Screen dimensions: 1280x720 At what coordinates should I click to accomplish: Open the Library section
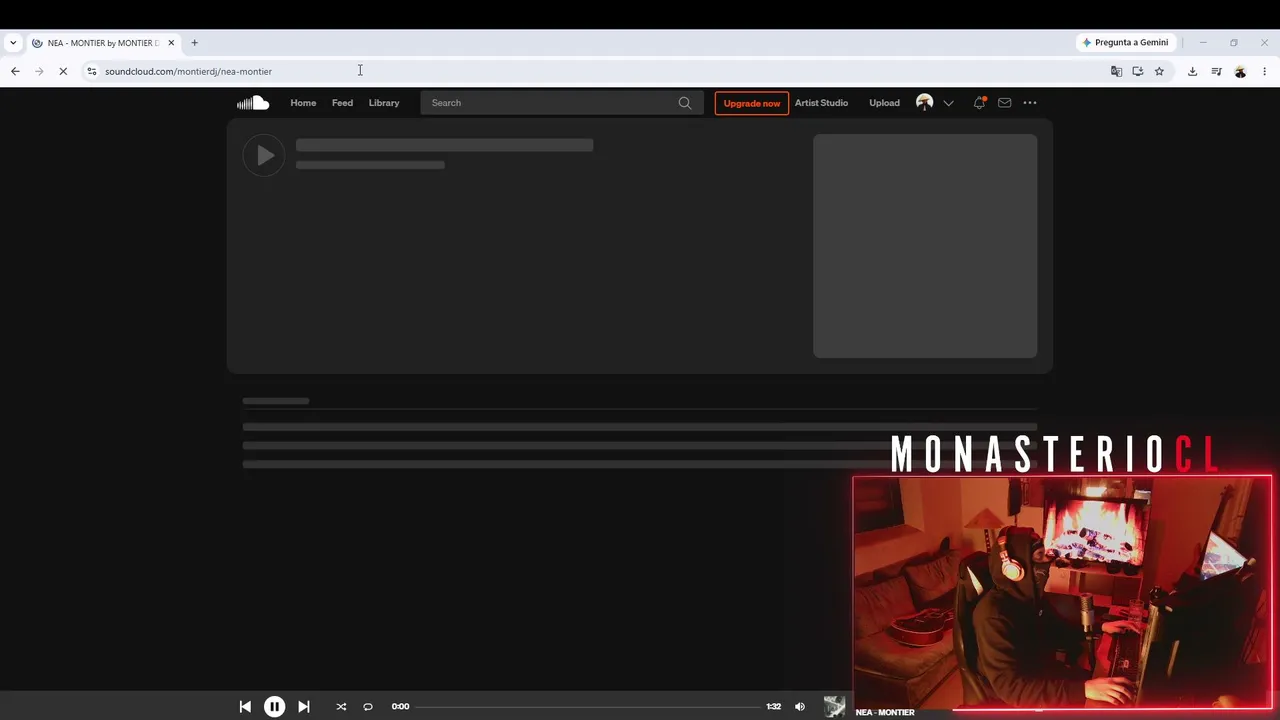(x=384, y=103)
